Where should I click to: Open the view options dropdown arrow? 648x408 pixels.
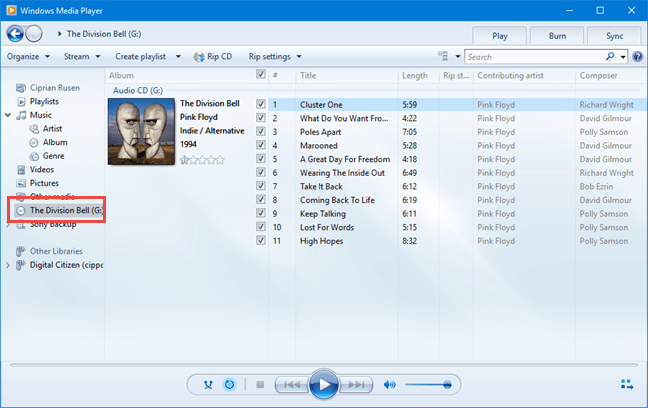[x=457, y=56]
